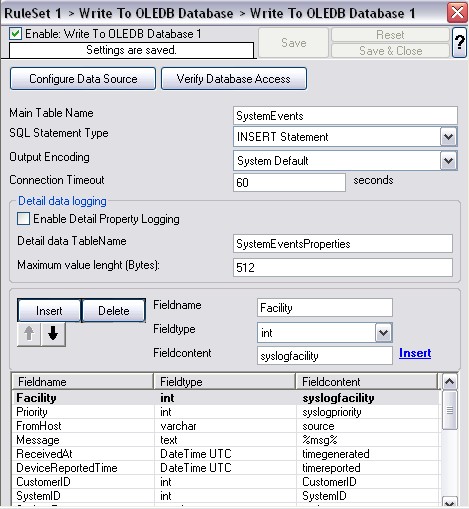Image resolution: width=469 pixels, height=509 pixels.
Task: Click Fieldtype column header
Action: (x=224, y=382)
